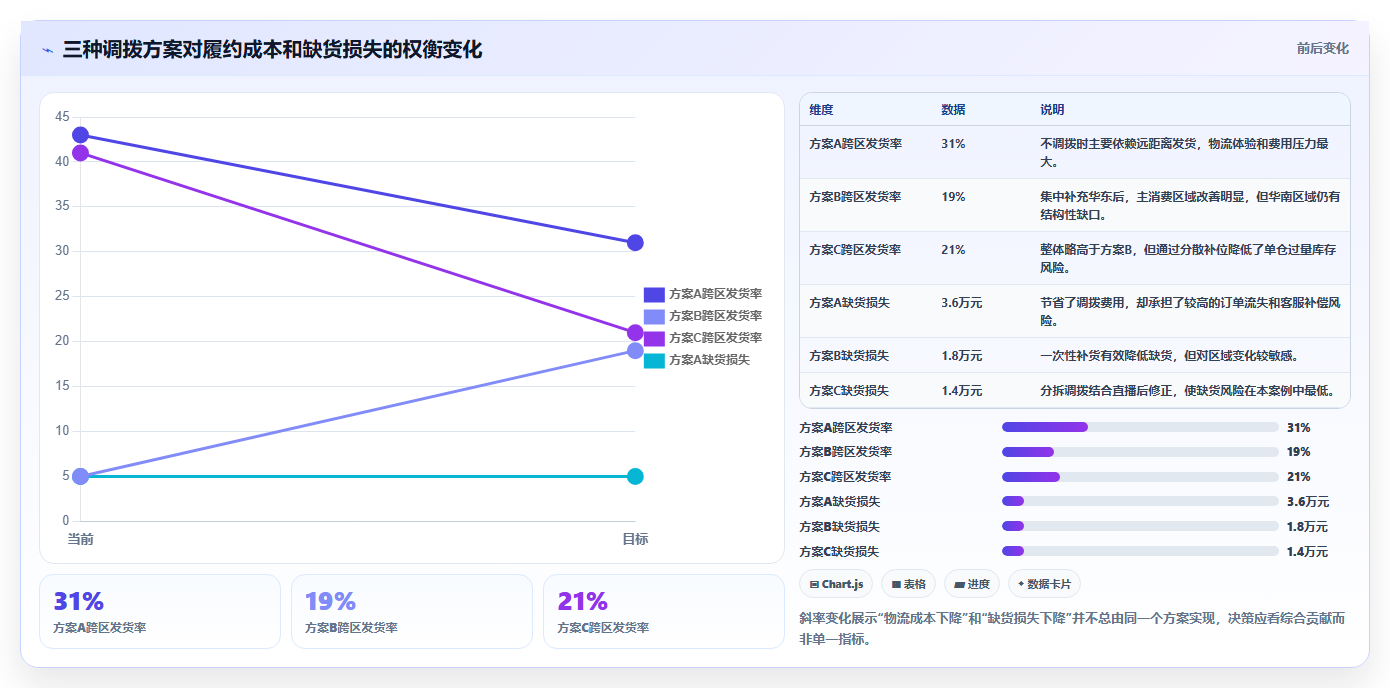1390x688 pixels.
Task: Click the 1.4万元 value in the table
Action: (962, 391)
